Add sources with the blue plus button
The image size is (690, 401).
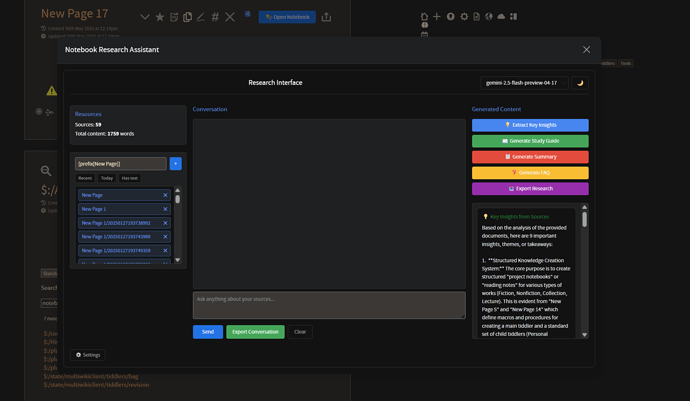coord(176,164)
